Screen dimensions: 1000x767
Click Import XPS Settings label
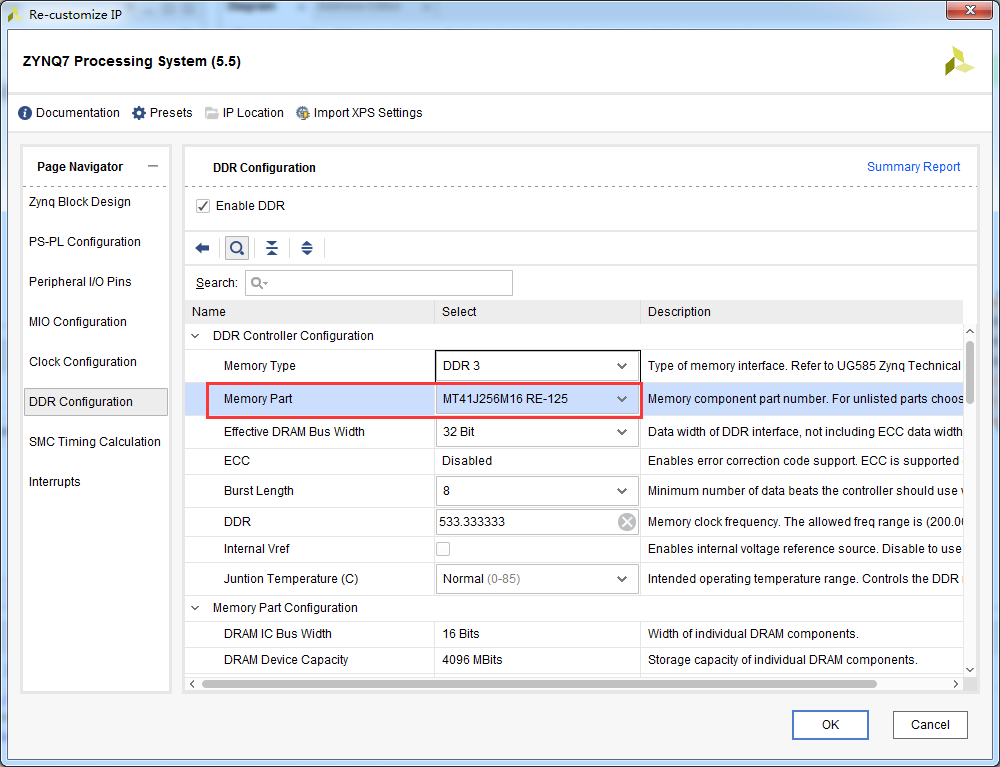point(368,113)
